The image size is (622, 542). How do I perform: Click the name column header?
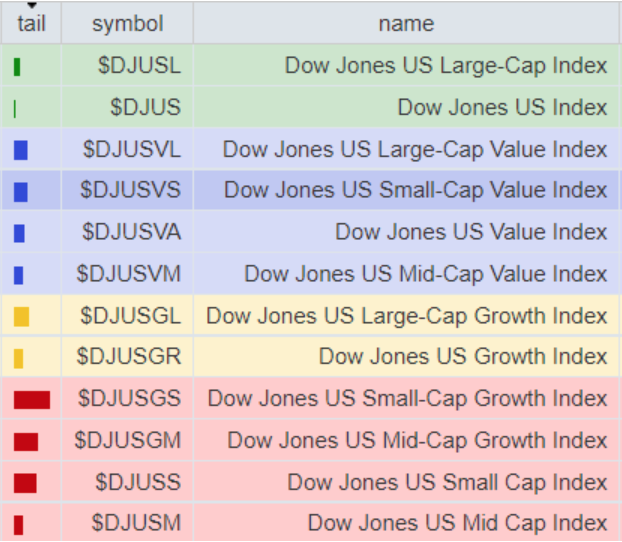(406, 23)
